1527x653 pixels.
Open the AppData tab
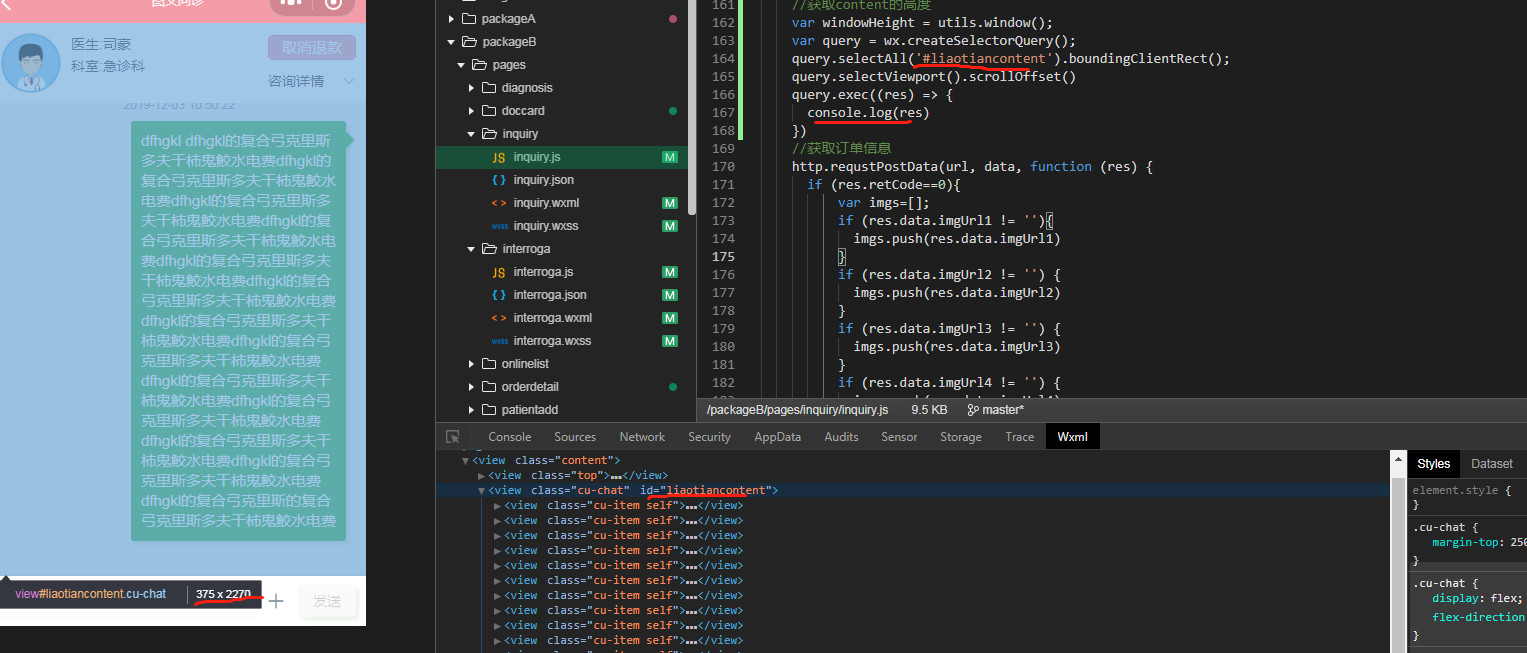777,437
